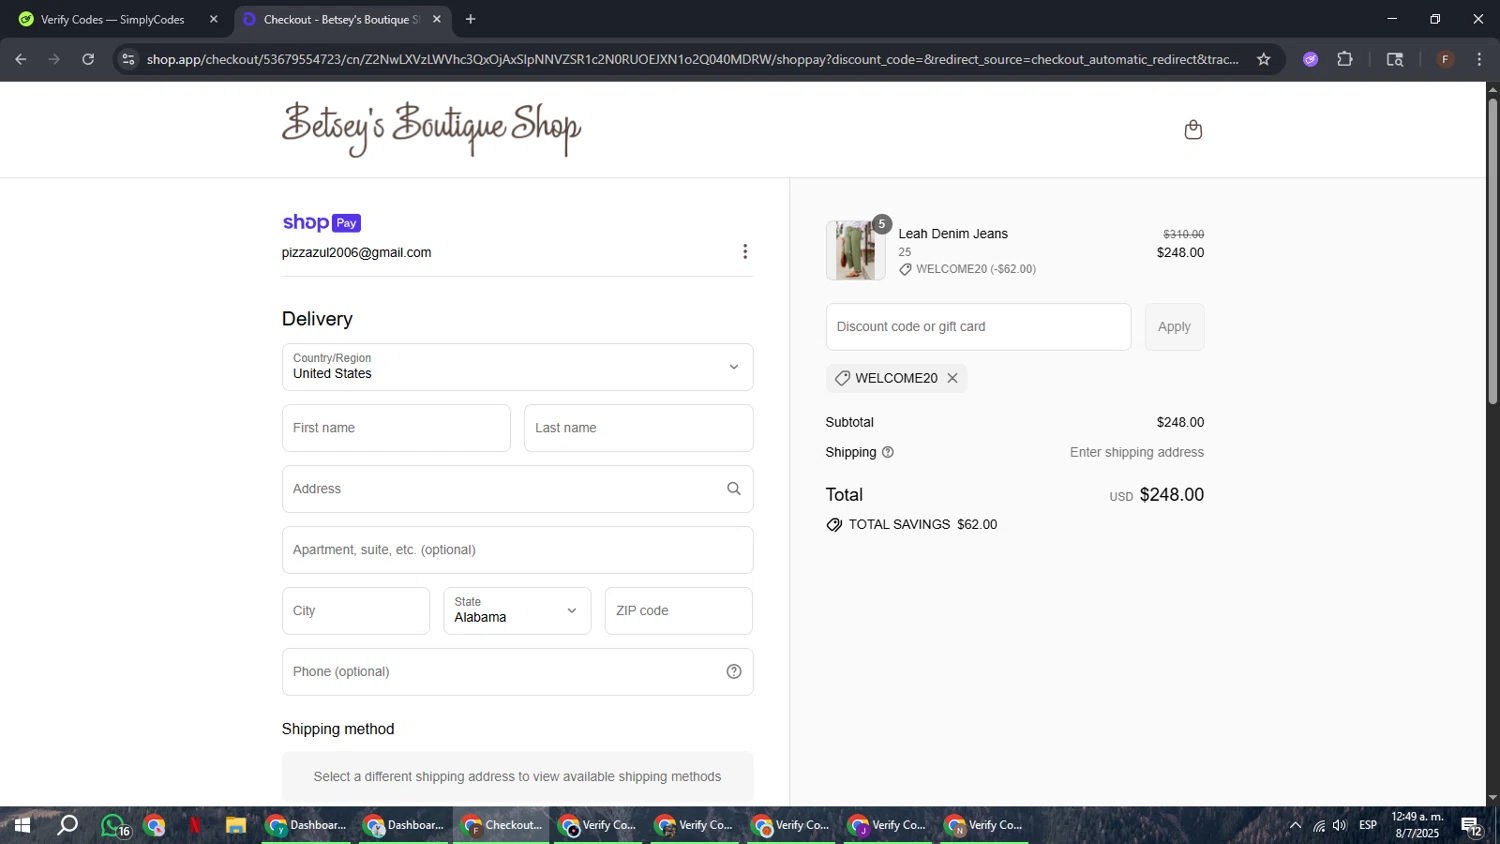Click the network icon in system tray
This screenshot has width=1500, height=844.
pos(1319,826)
